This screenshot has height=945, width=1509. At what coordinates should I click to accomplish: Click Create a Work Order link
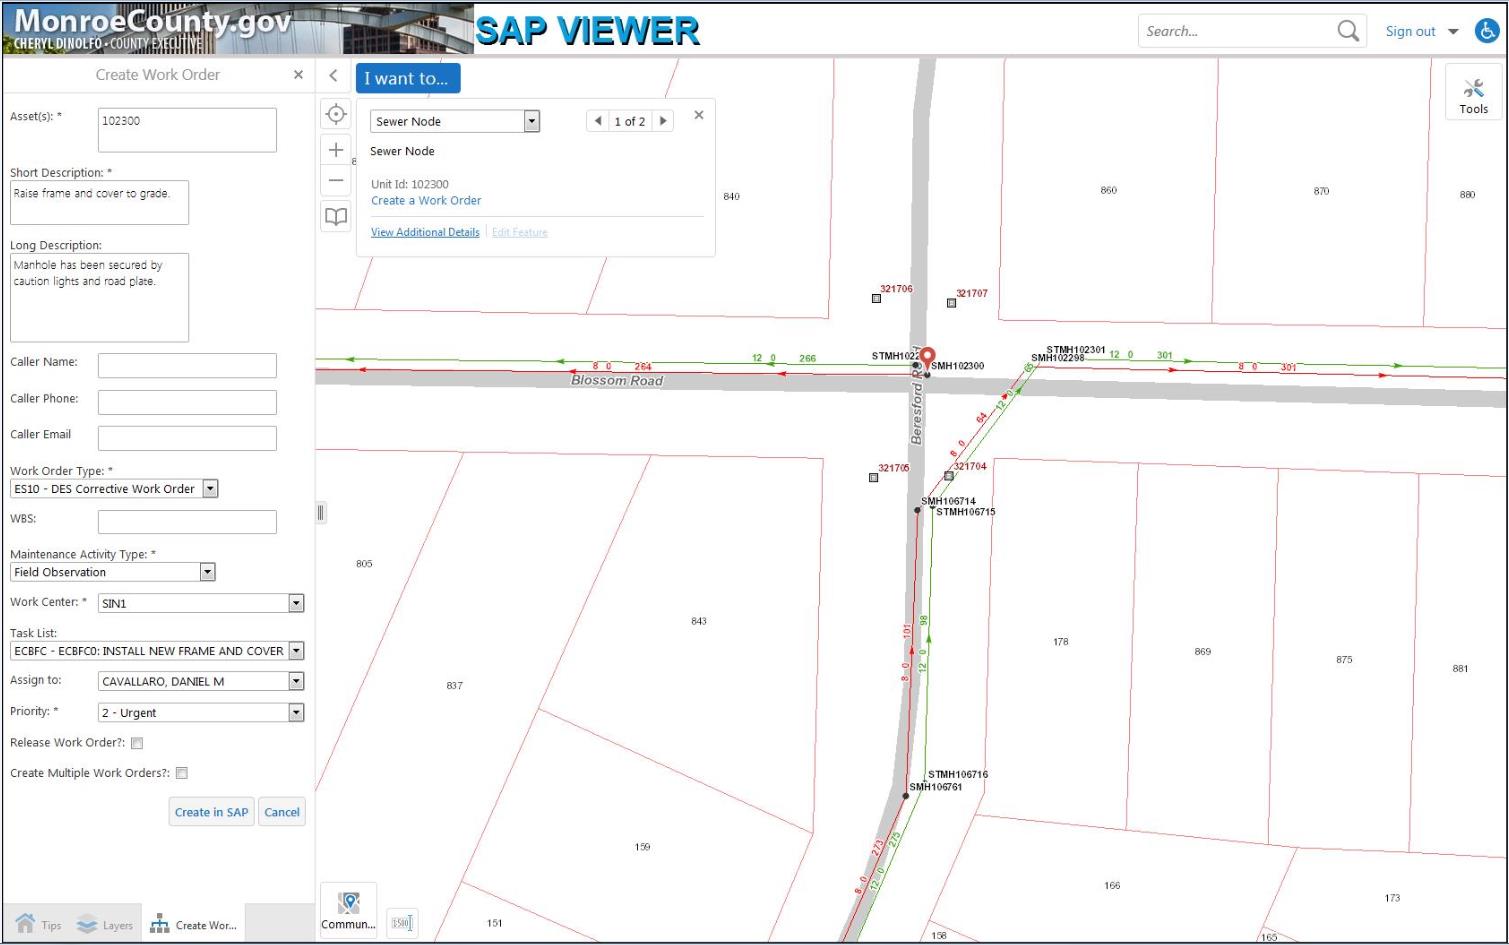coord(426,200)
